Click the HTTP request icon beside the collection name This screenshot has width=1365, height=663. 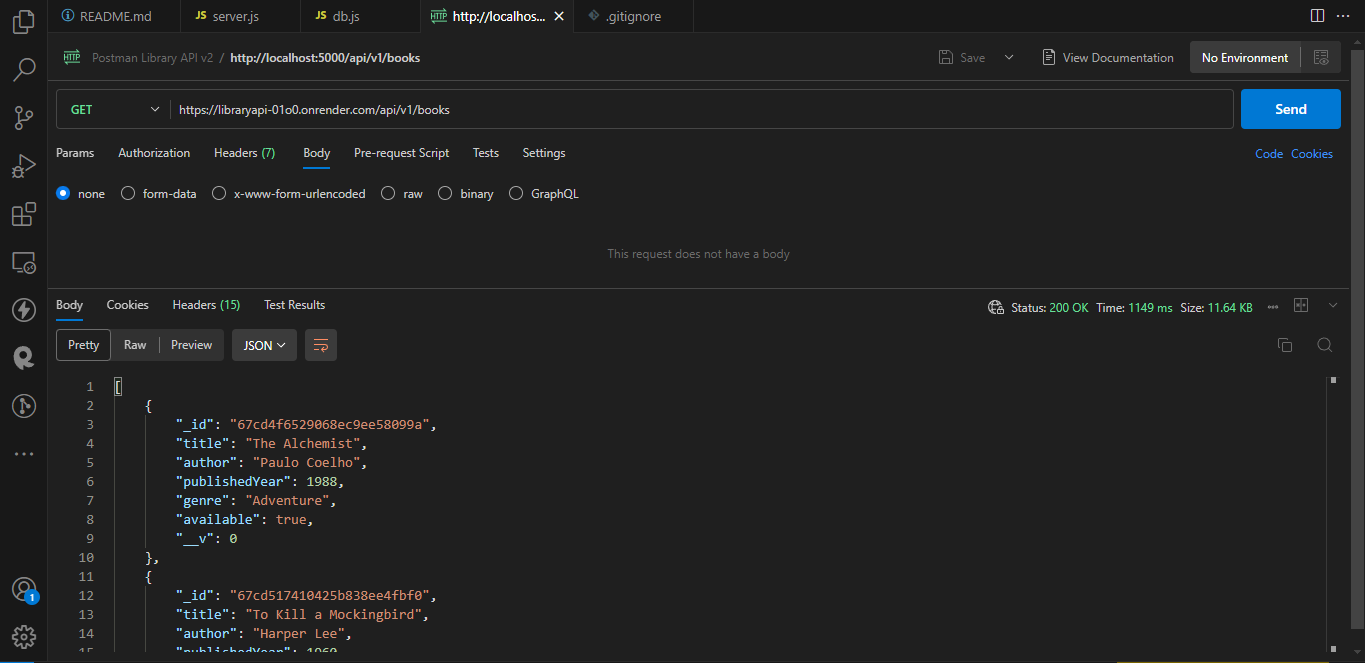[72, 58]
